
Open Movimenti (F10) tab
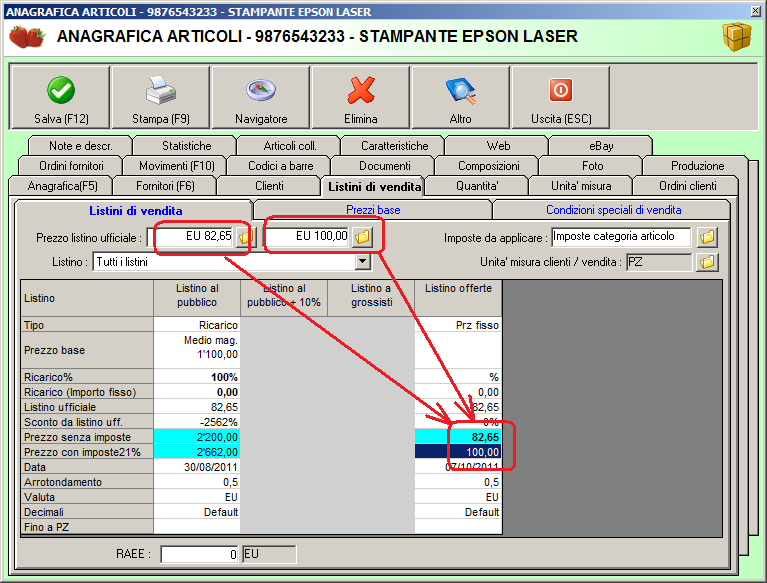point(177,166)
